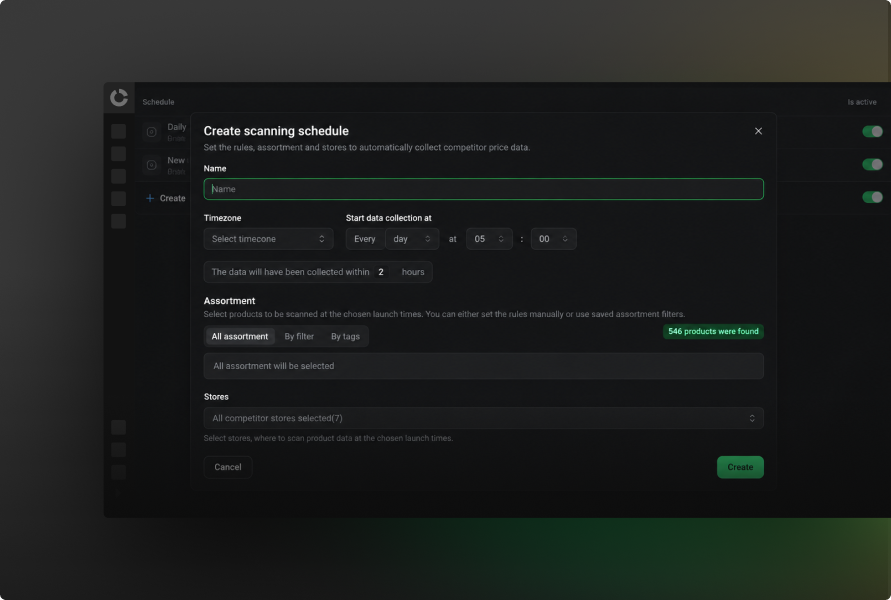Click the Set the rules dialog subtitle

(367, 148)
